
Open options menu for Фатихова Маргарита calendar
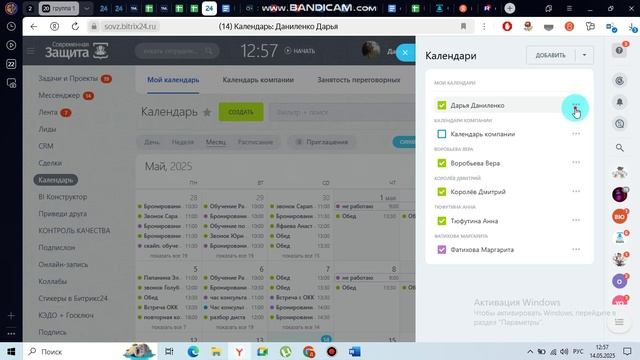coord(576,249)
